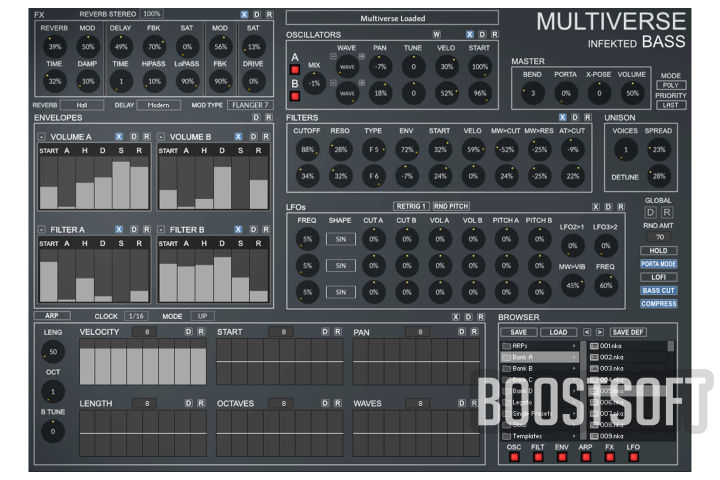Click the previous preset arrow in Browser
Image resolution: width=720 pixels, height=480 pixels.
coord(586,332)
